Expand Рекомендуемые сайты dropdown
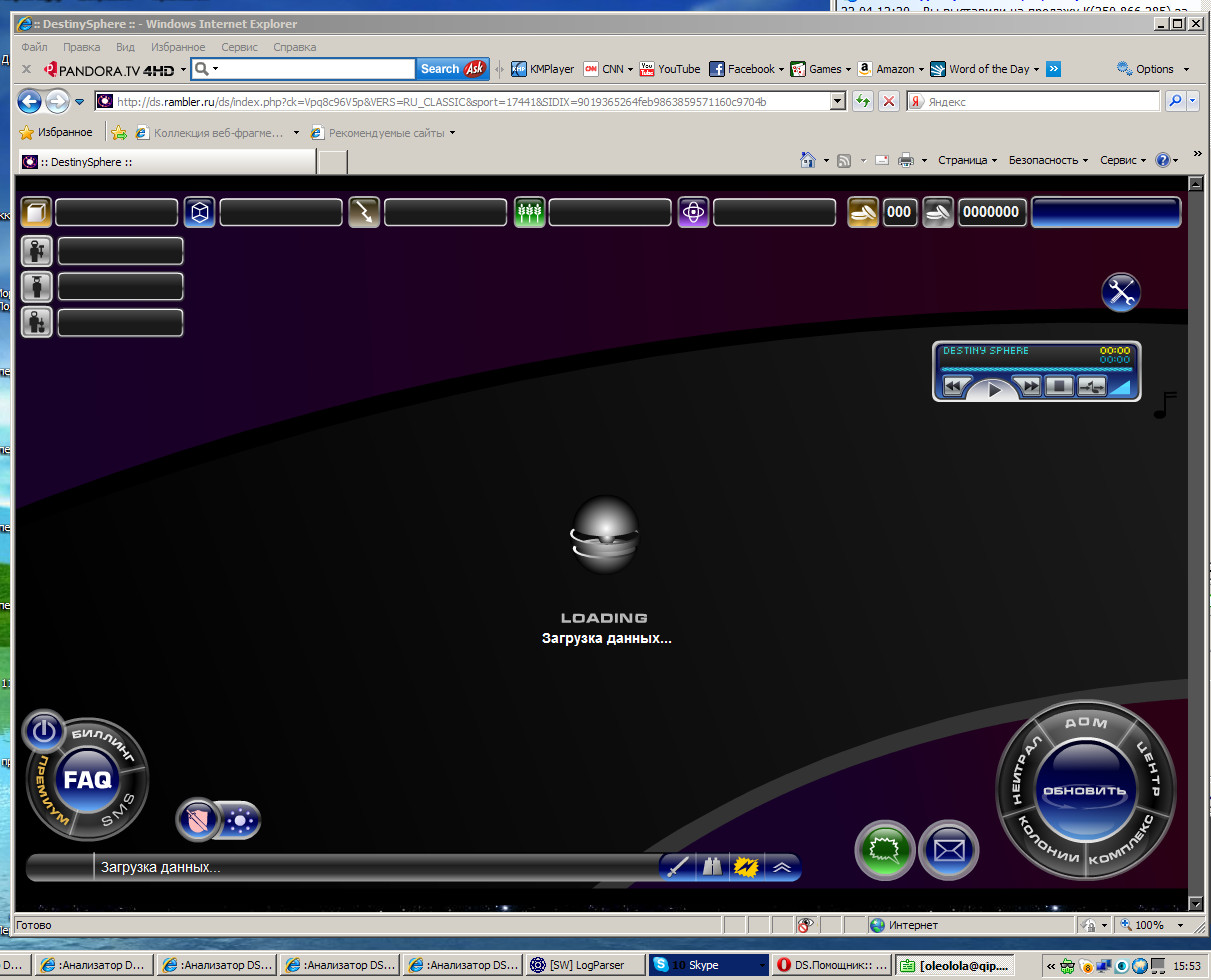This screenshot has height=980, width=1211. point(452,132)
